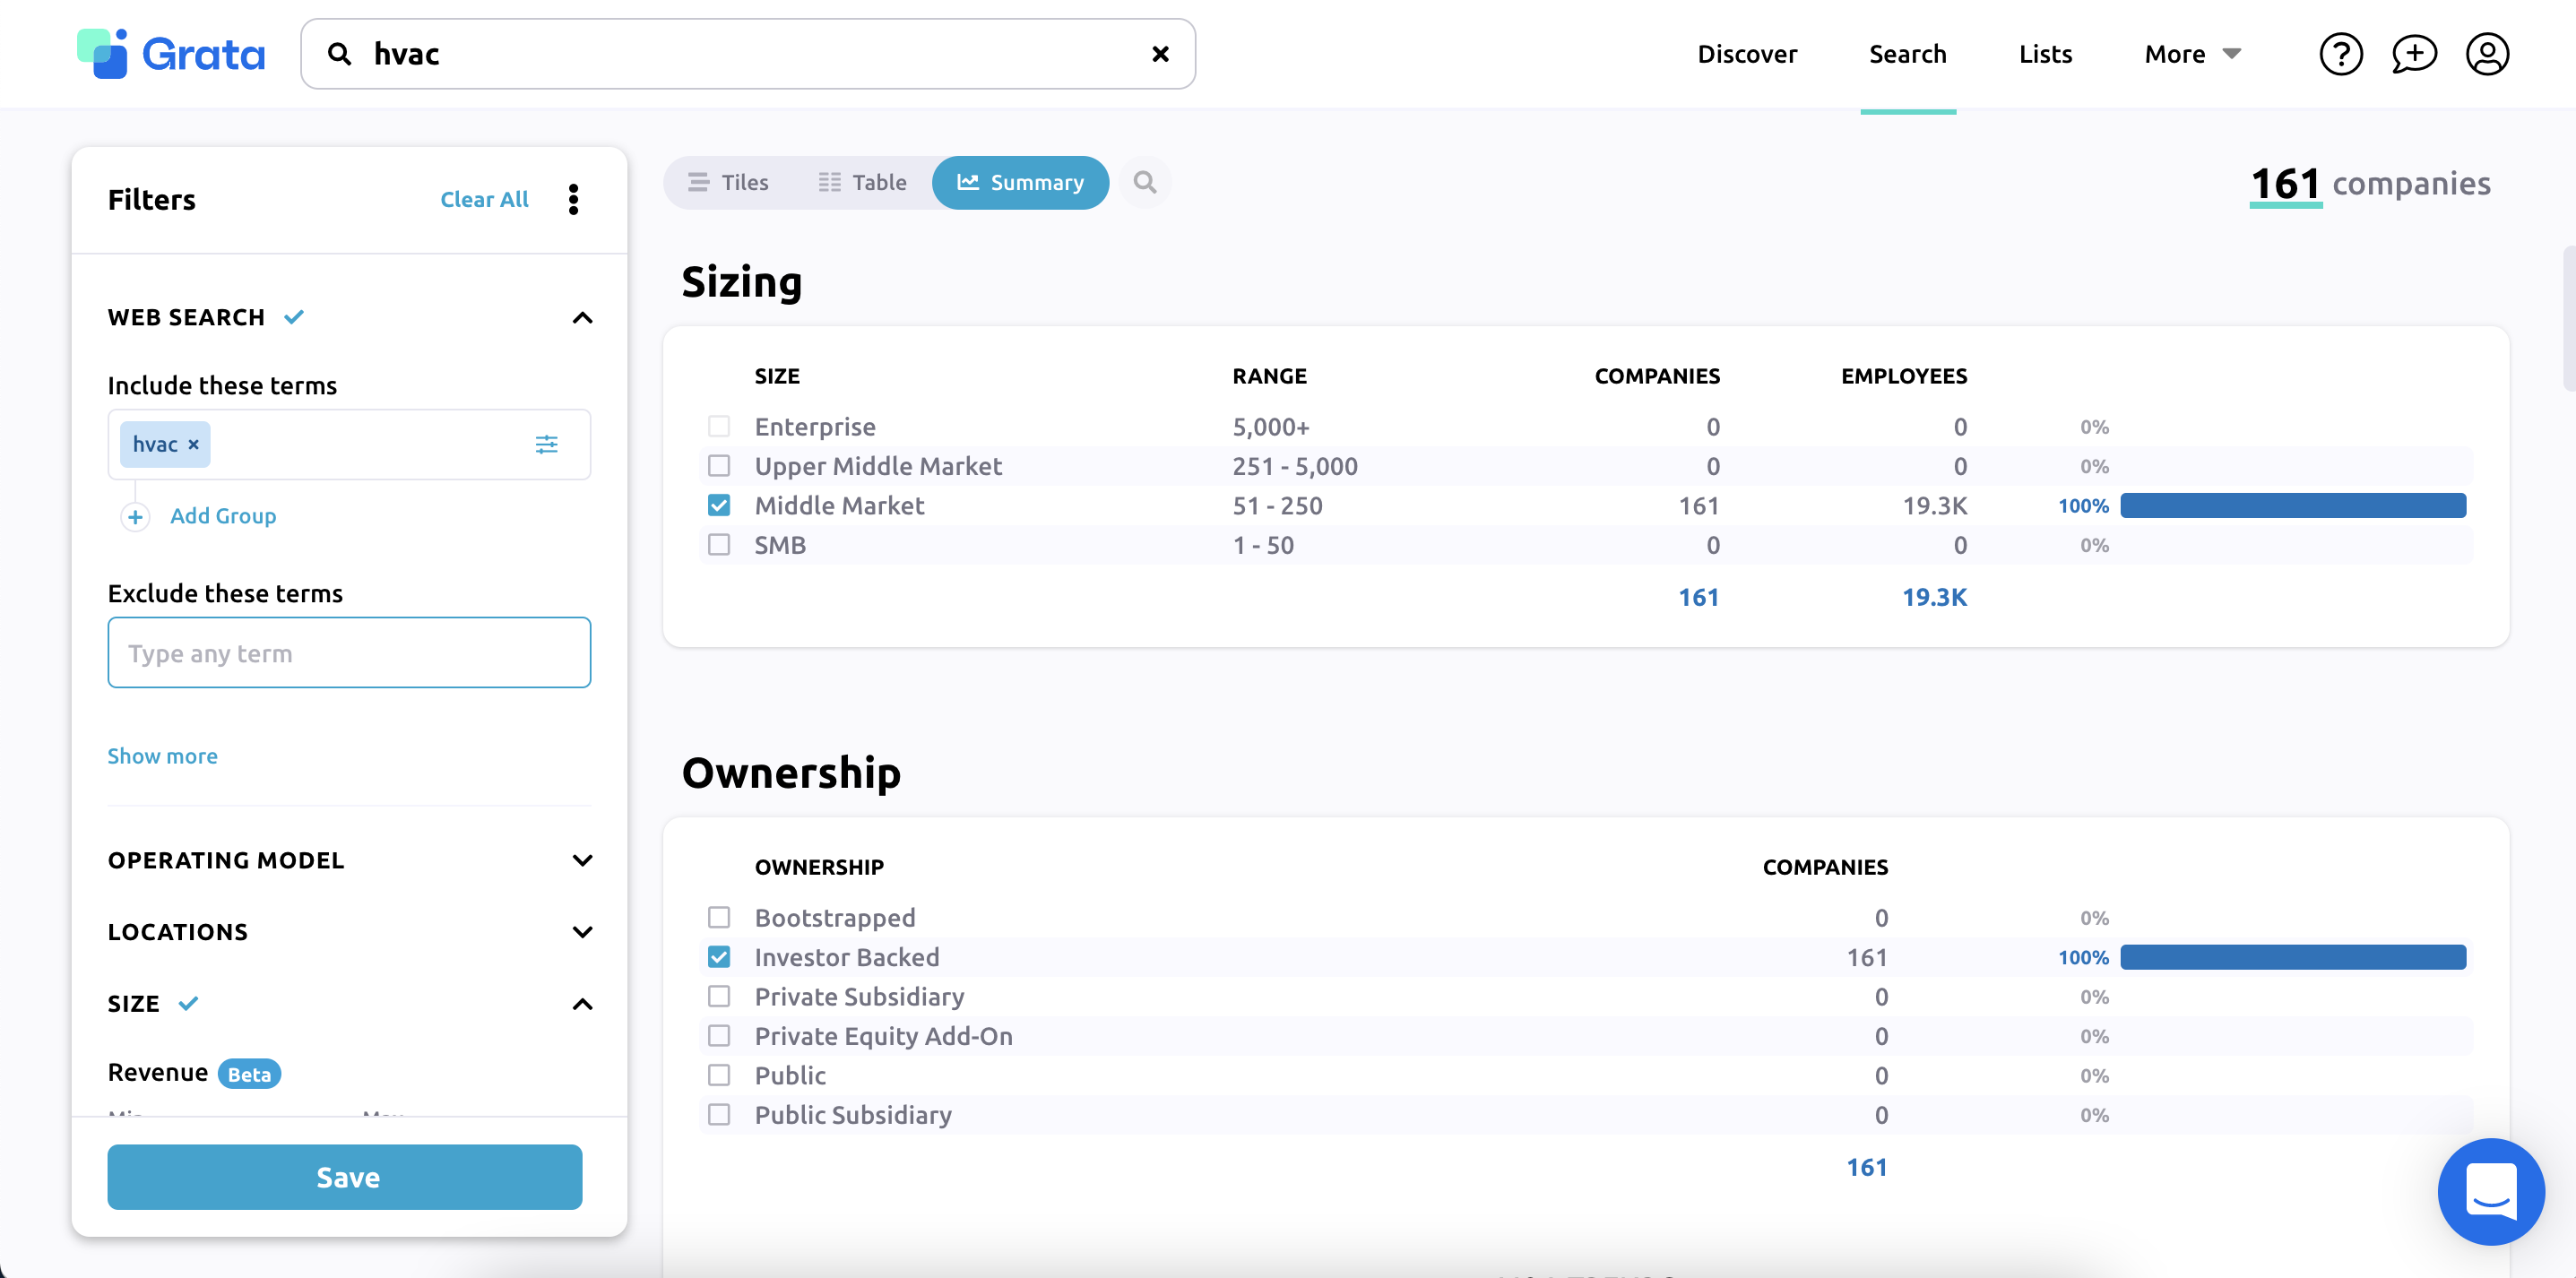The width and height of the screenshot is (2576, 1278).
Task: Expand the Locations filter section
Action: pos(582,932)
